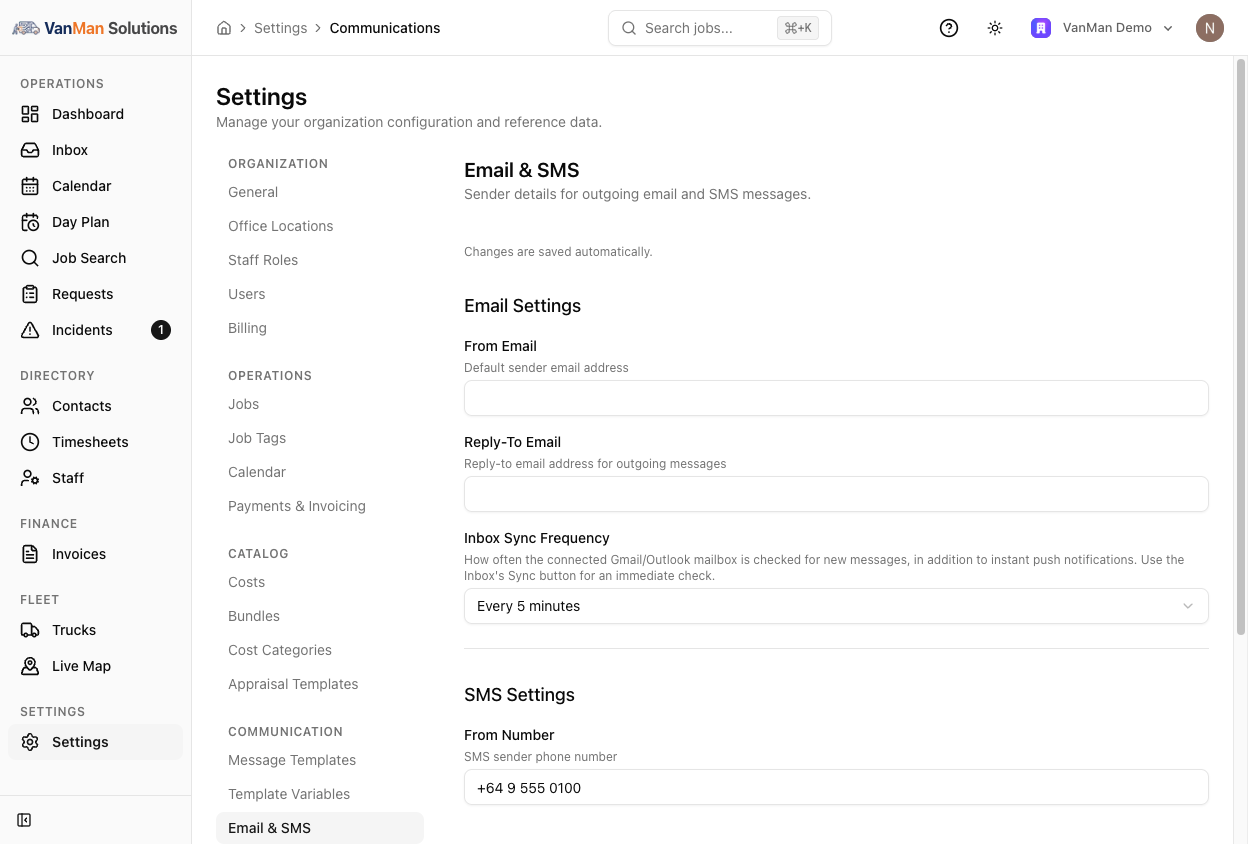1248x844 pixels.
Task: Click the Calendar icon under Operations sidebar
Action: tap(30, 186)
